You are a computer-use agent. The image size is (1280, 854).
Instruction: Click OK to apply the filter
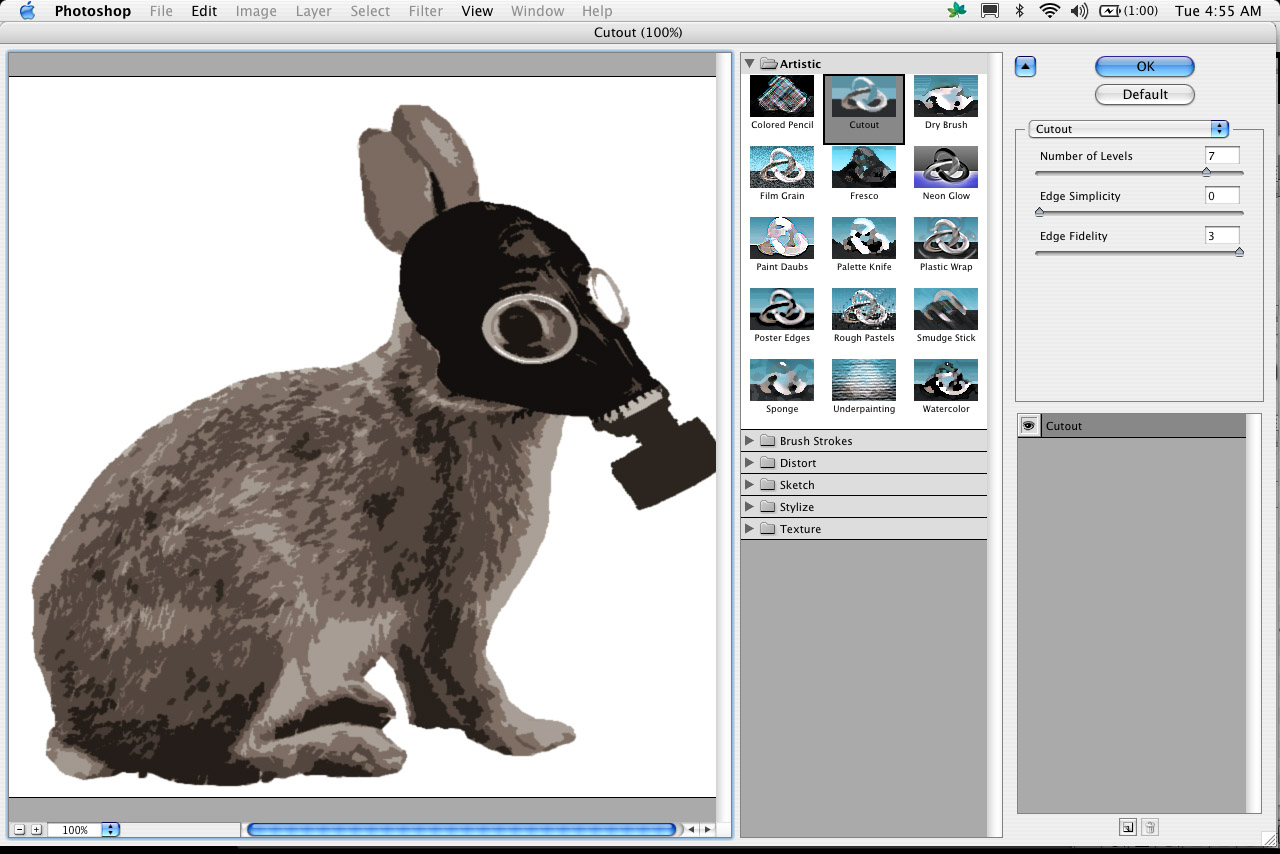pyautogui.click(x=1145, y=66)
